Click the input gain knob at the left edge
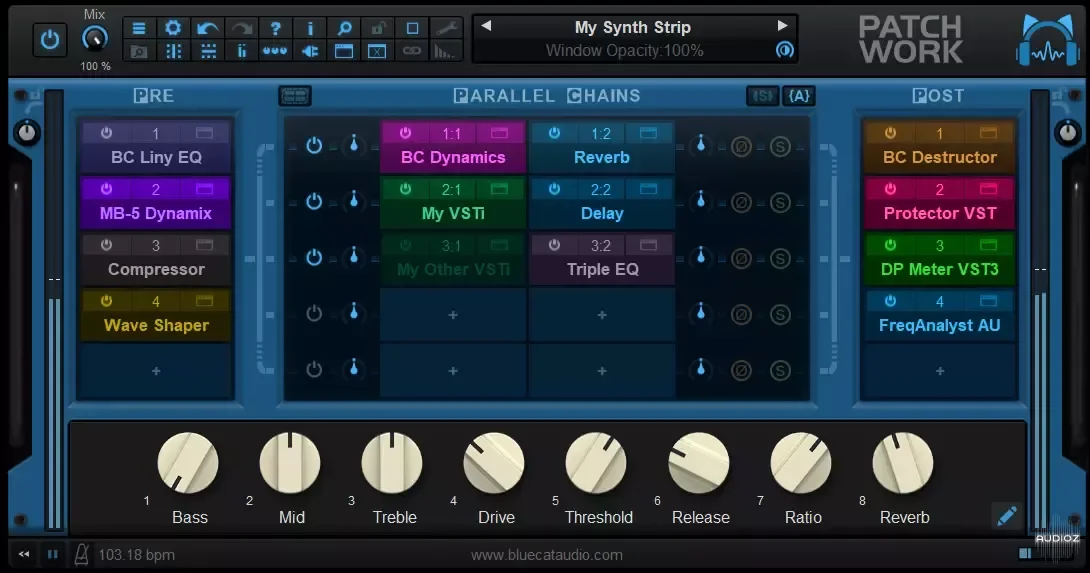Screen dimensions: 1090x573 [x=26, y=132]
